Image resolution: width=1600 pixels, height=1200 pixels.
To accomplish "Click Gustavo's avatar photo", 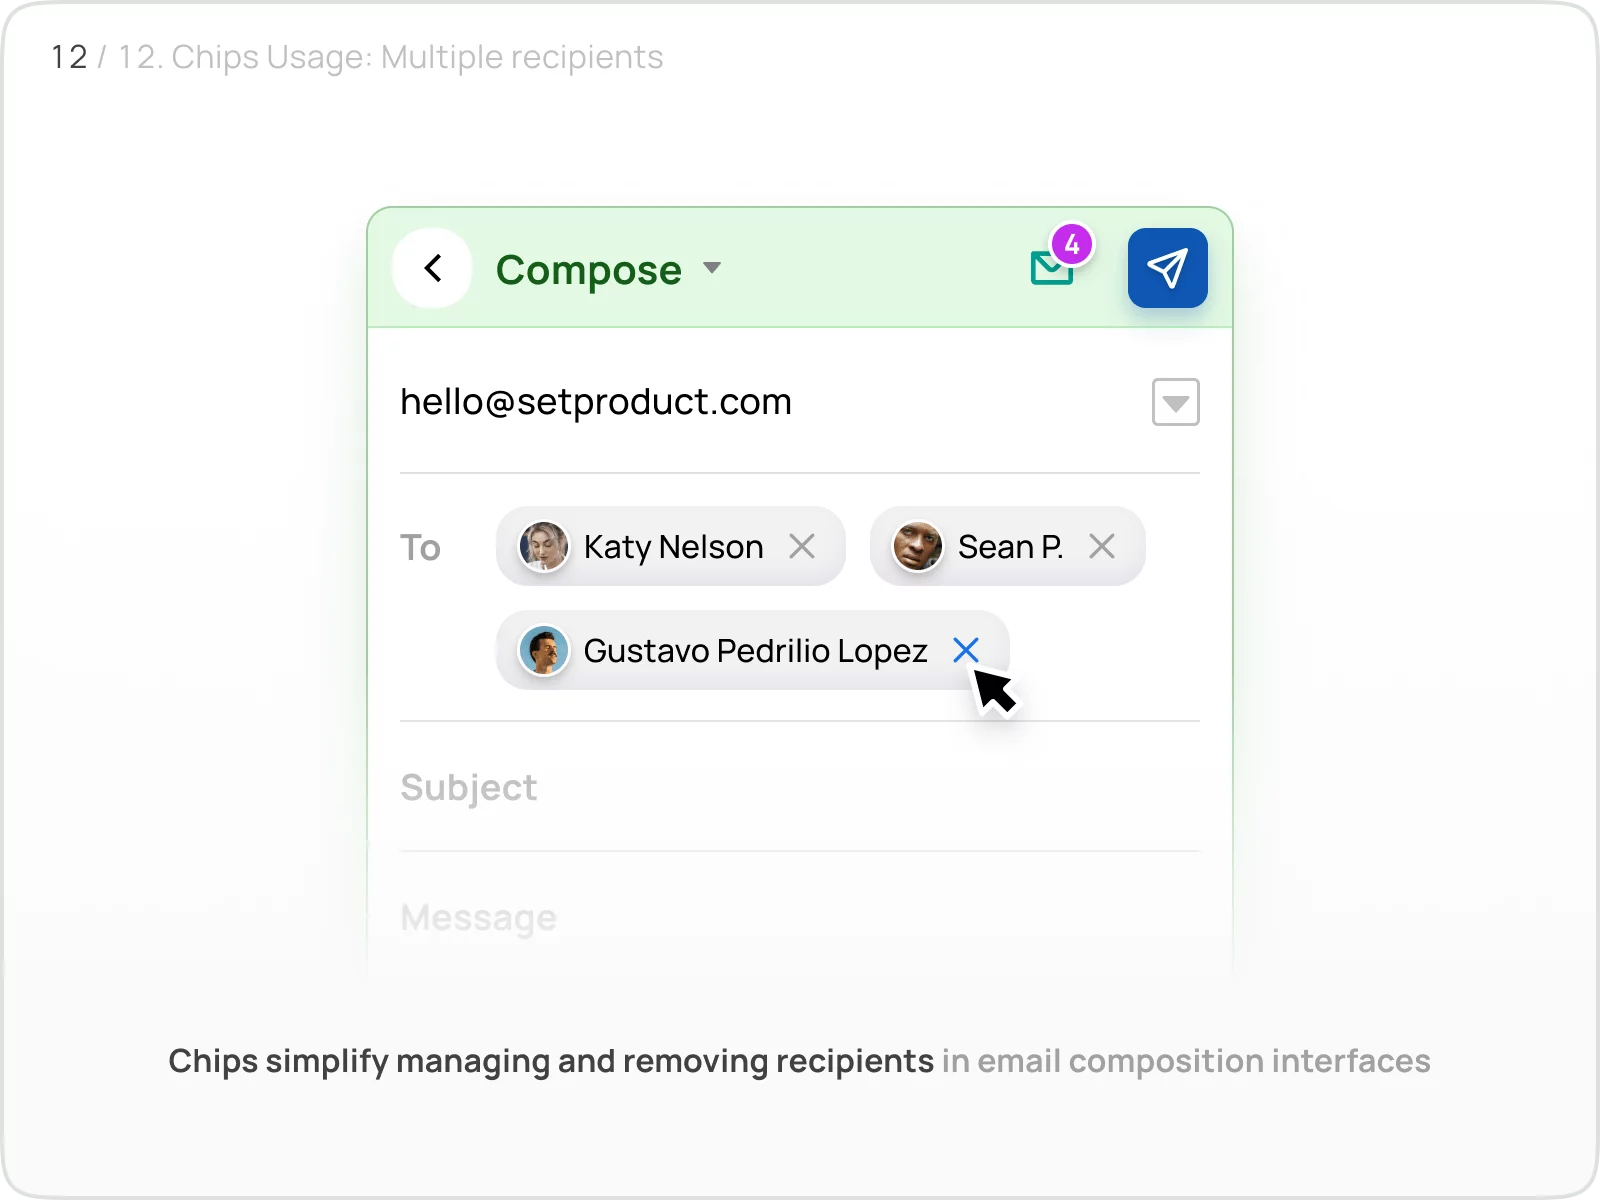I will pos(544,650).
